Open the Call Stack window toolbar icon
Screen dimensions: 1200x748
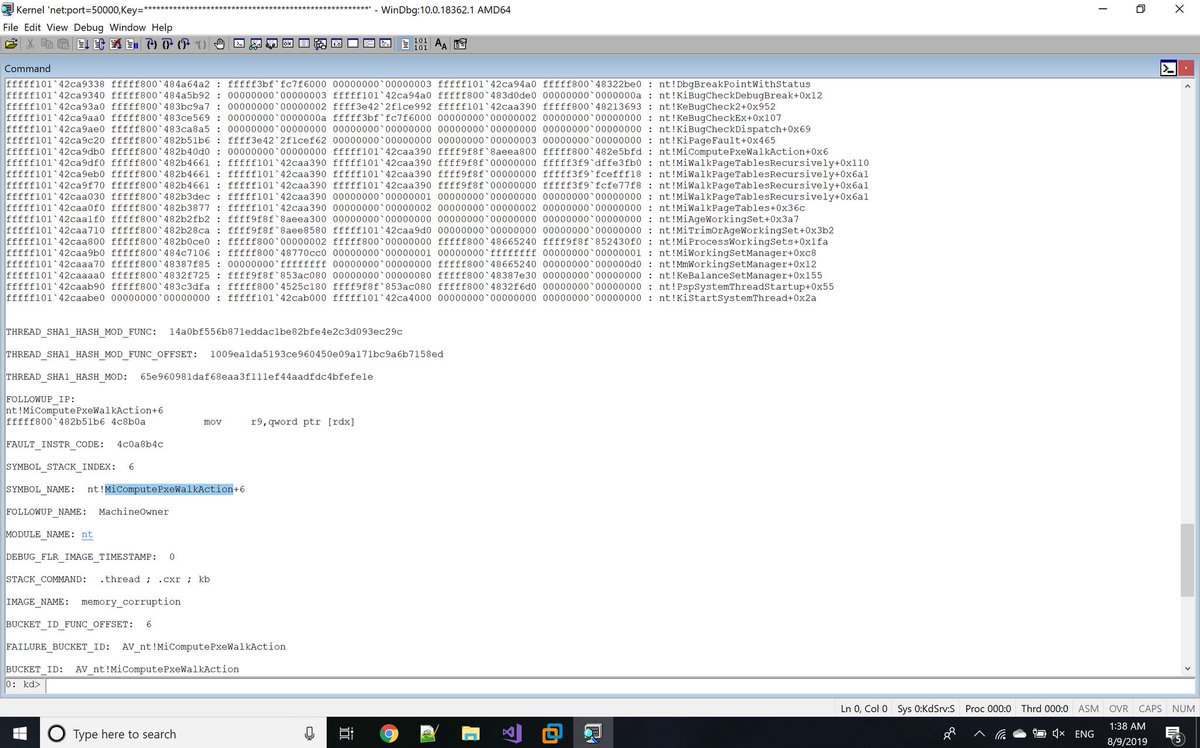[320, 44]
